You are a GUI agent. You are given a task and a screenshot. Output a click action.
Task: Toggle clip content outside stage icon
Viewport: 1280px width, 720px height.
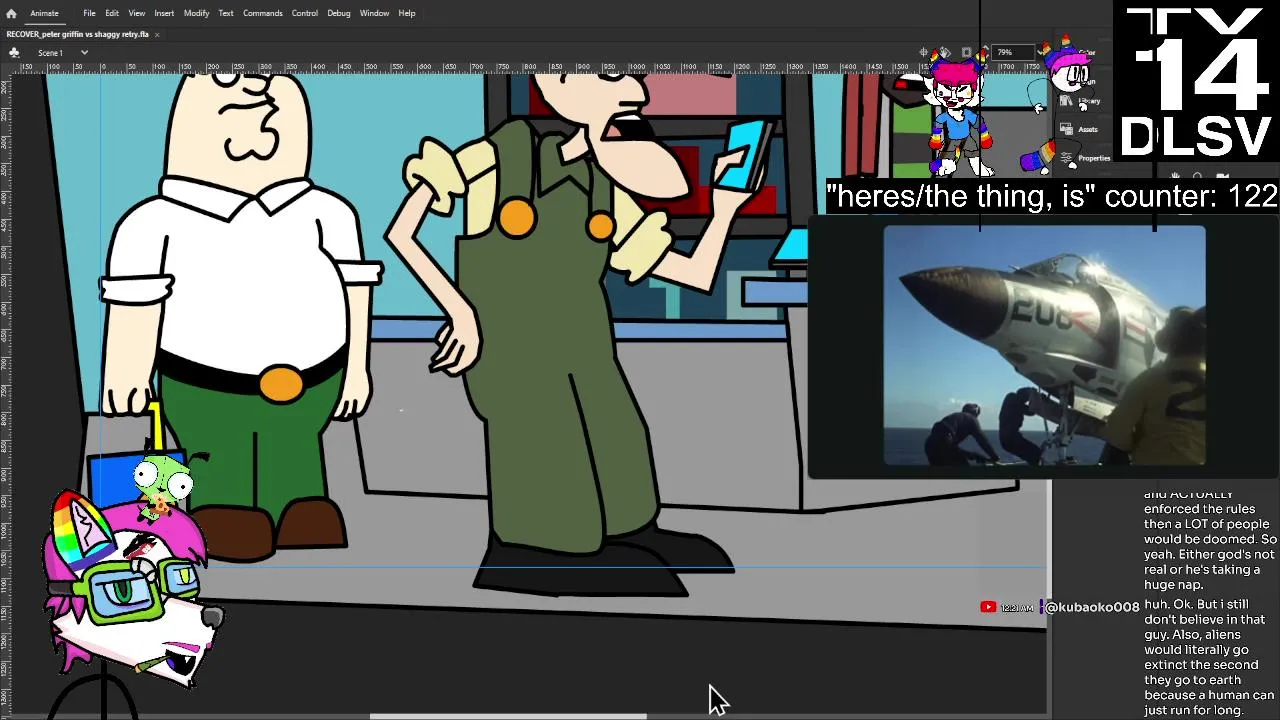pyautogui.click(x=966, y=52)
